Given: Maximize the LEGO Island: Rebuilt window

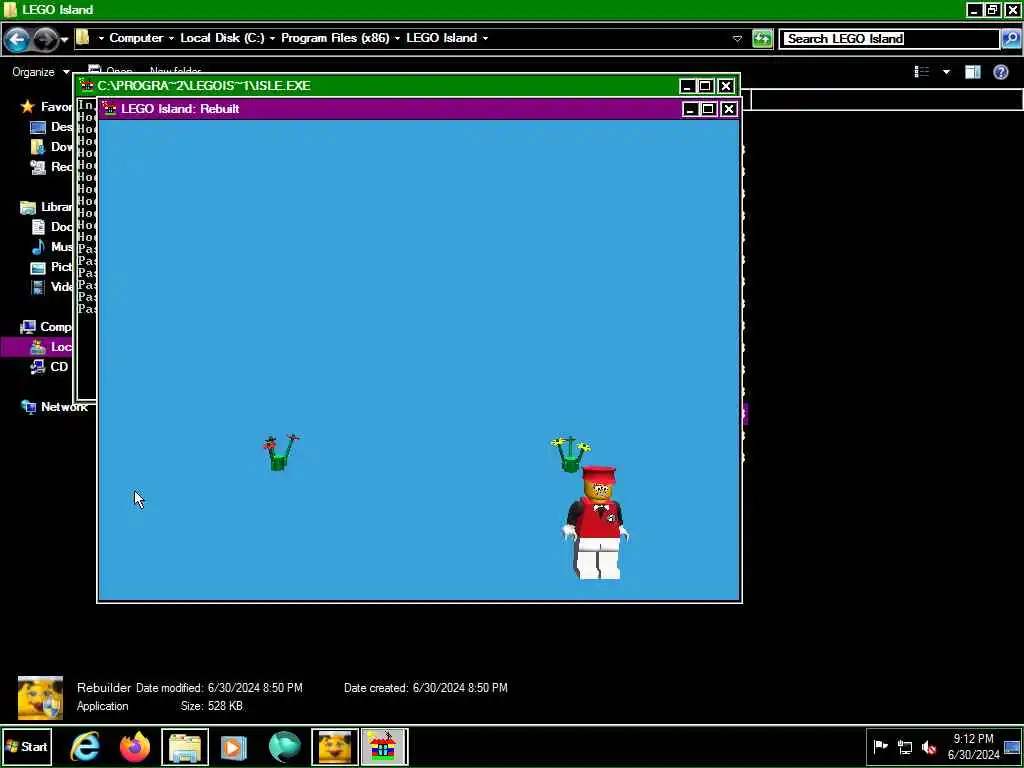Looking at the screenshot, I should (708, 109).
